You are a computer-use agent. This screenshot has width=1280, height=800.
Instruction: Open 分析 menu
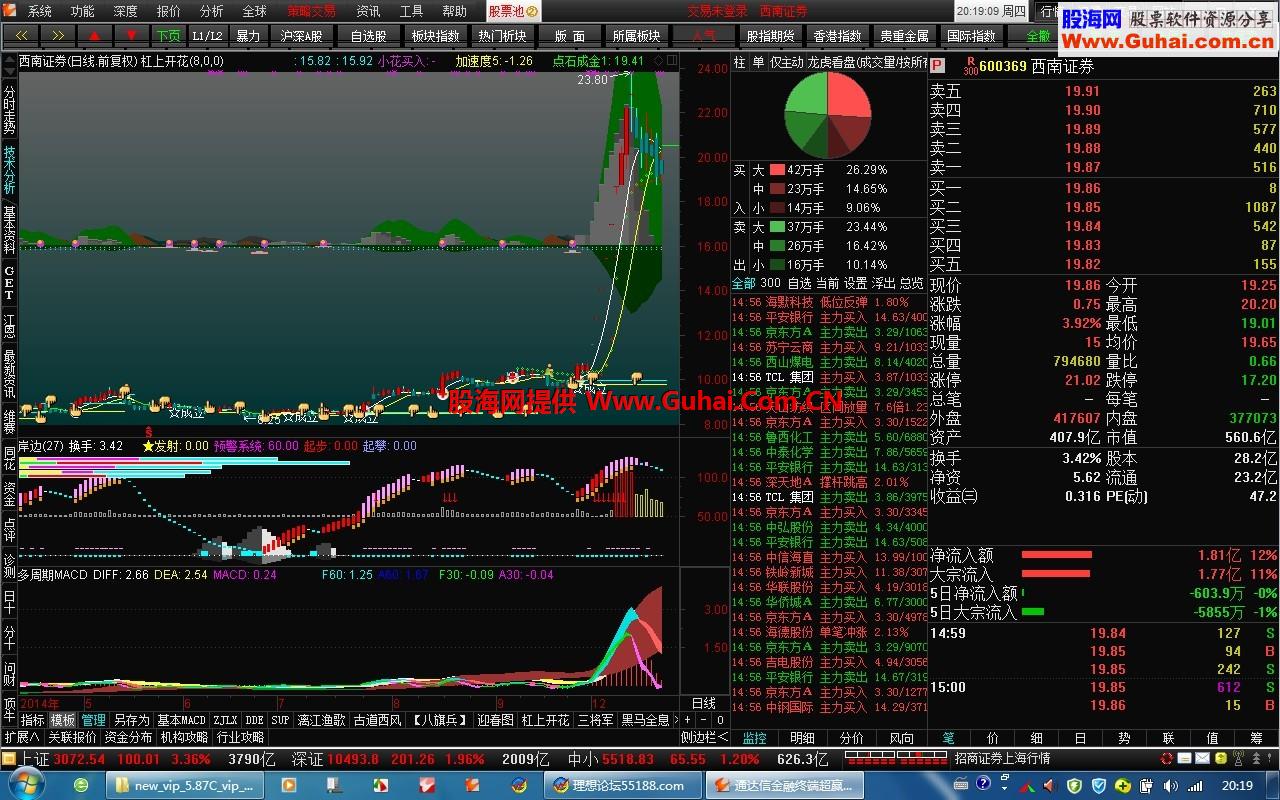point(212,11)
